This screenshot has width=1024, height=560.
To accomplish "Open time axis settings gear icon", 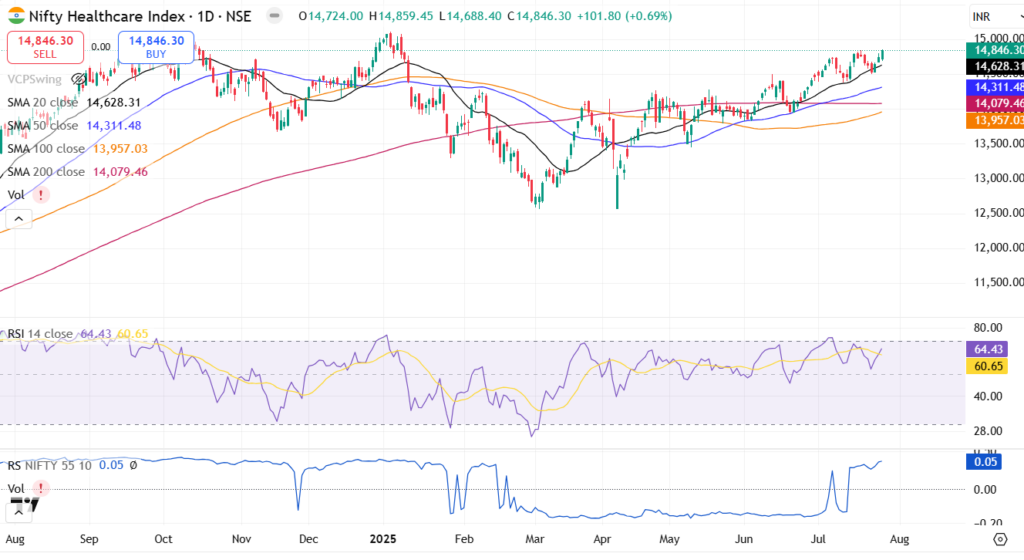I will point(1000,539).
